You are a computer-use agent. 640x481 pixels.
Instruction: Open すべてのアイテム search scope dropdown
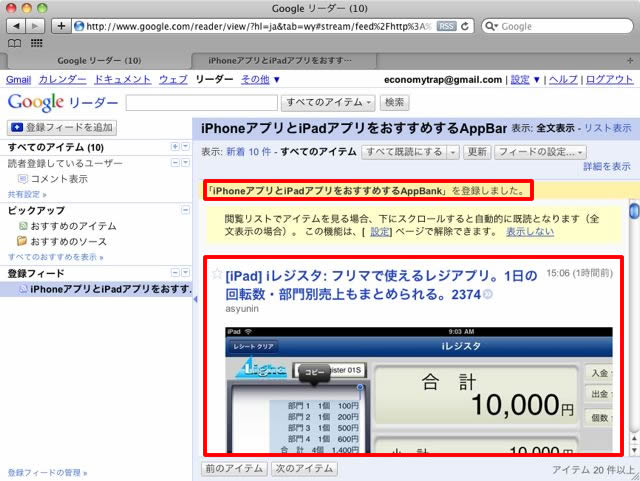[328, 102]
